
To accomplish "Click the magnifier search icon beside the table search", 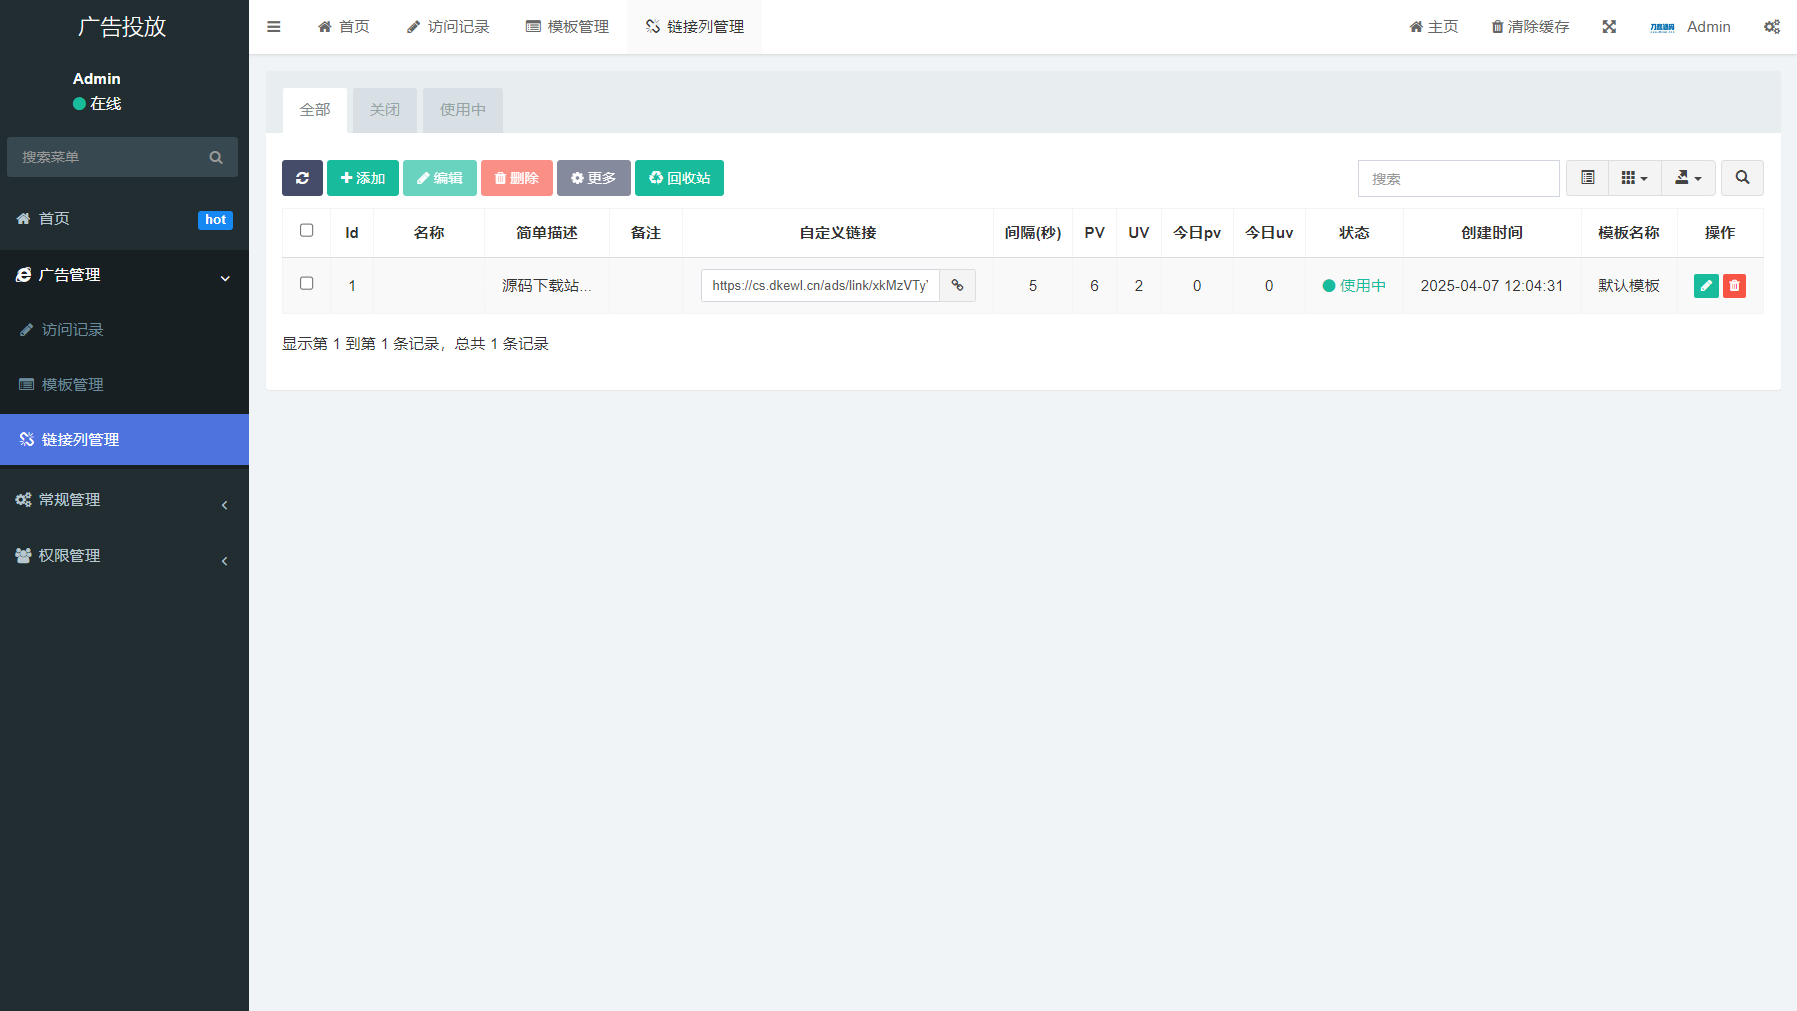I will [1742, 178].
